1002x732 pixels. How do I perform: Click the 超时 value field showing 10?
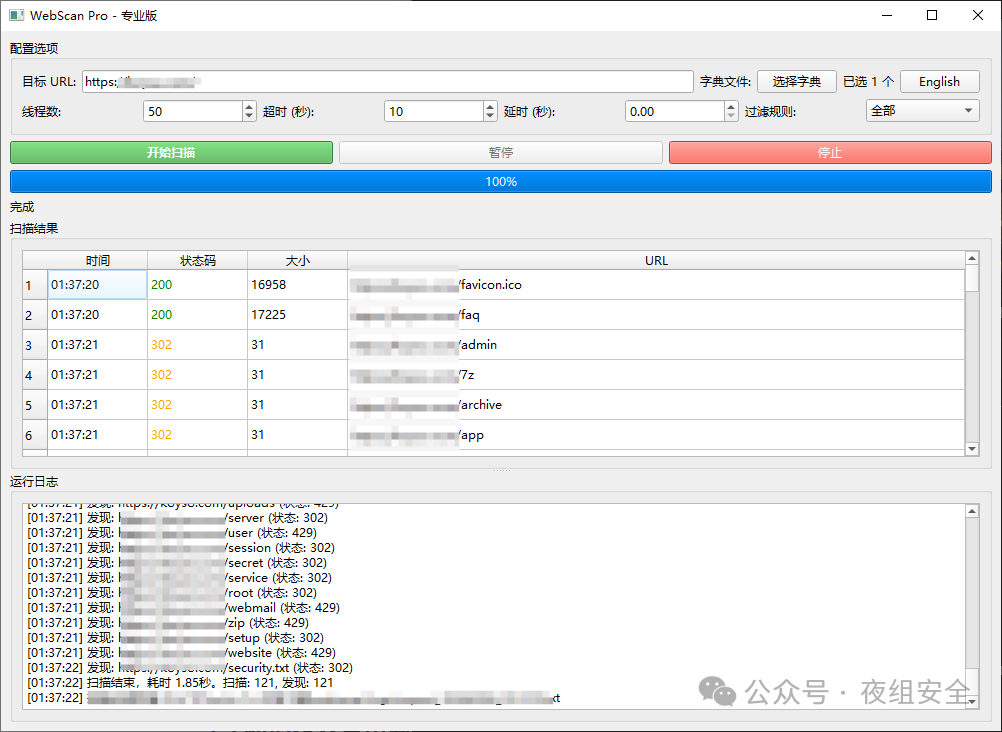434,111
